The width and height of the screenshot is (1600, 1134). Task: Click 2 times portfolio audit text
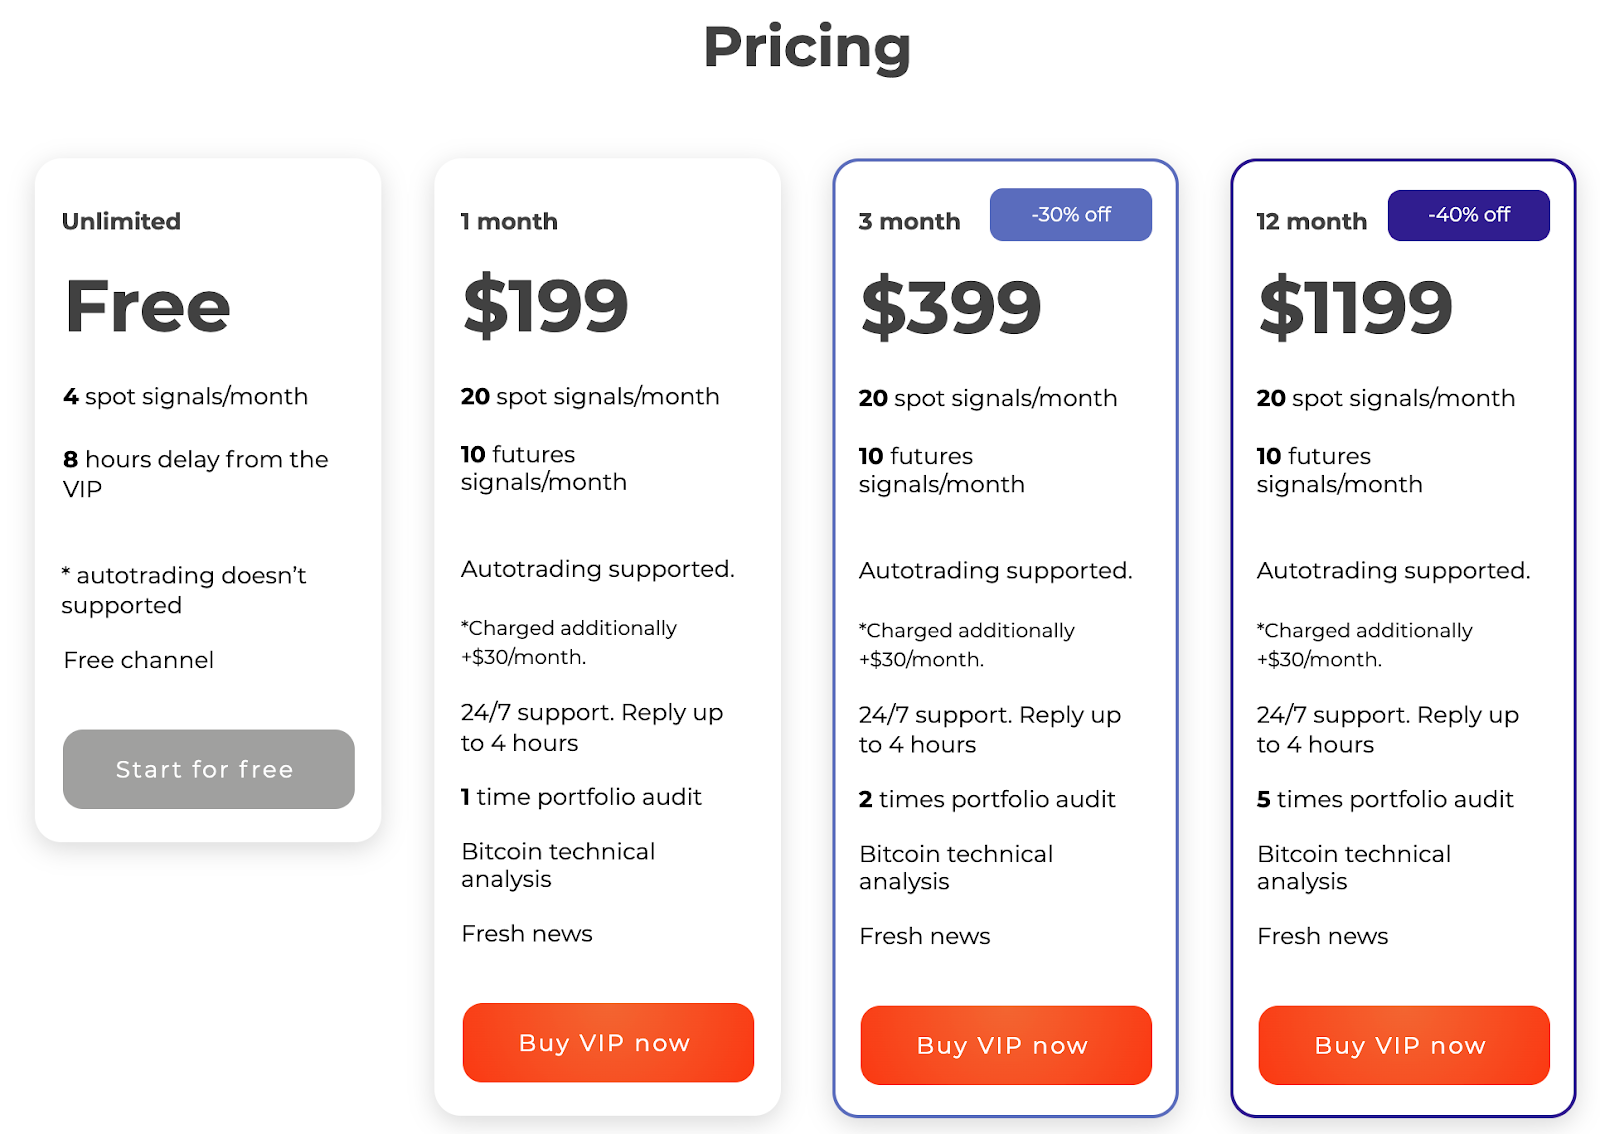pos(987,799)
